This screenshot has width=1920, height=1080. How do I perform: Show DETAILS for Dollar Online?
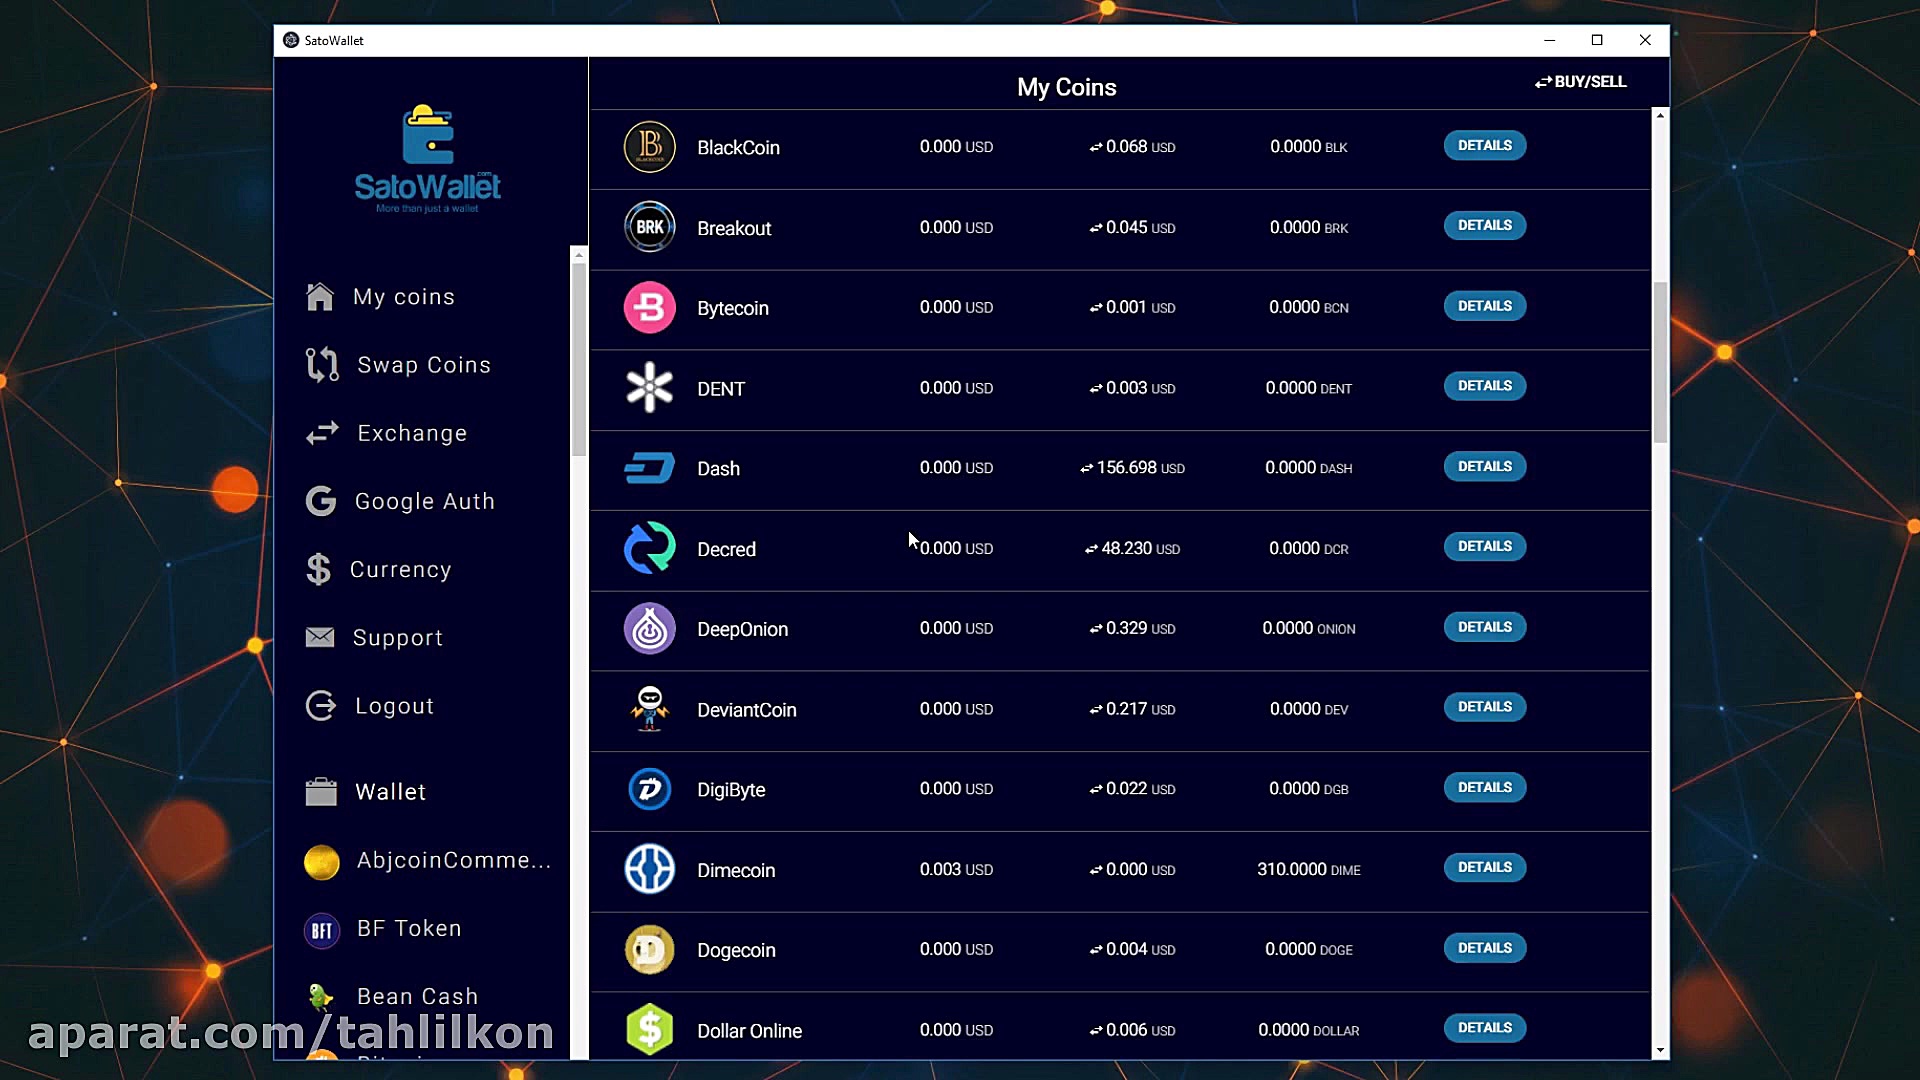click(1484, 1028)
